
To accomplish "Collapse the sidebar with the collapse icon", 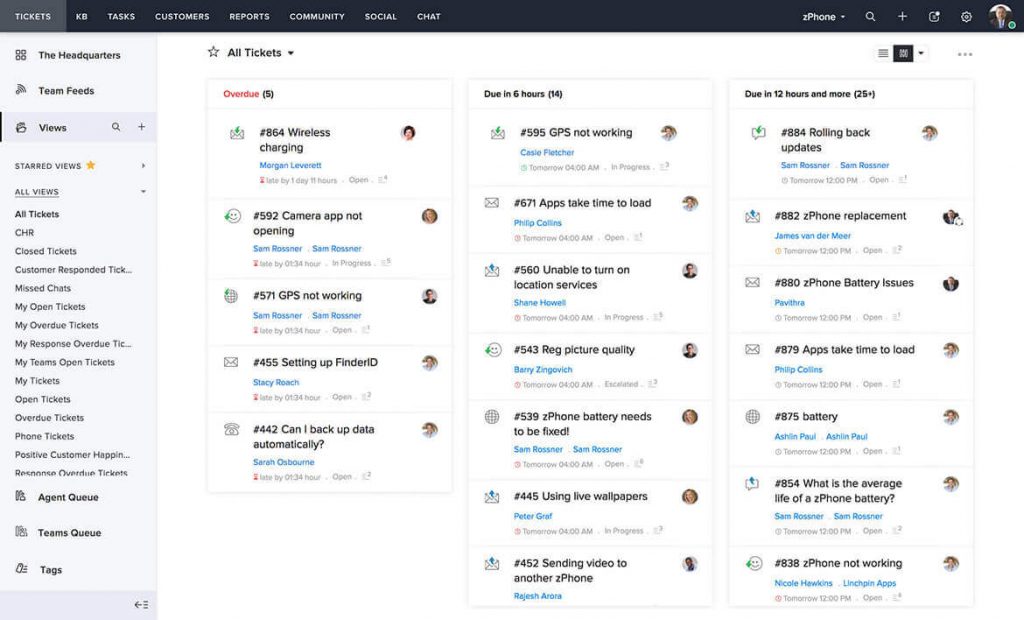I will pyautogui.click(x=141, y=605).
